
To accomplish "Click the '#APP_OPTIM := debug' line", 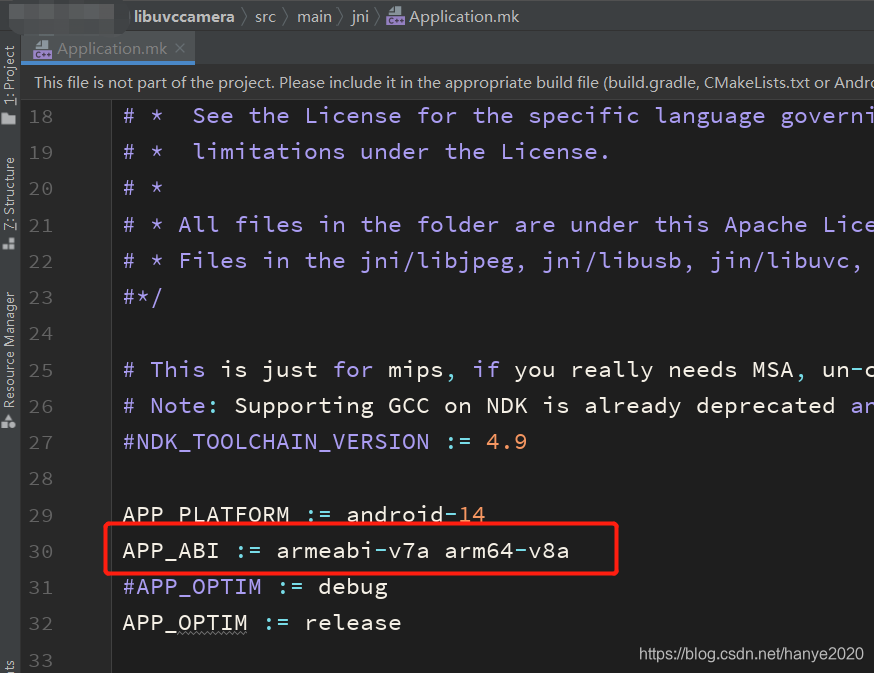I will coord(255,587).
